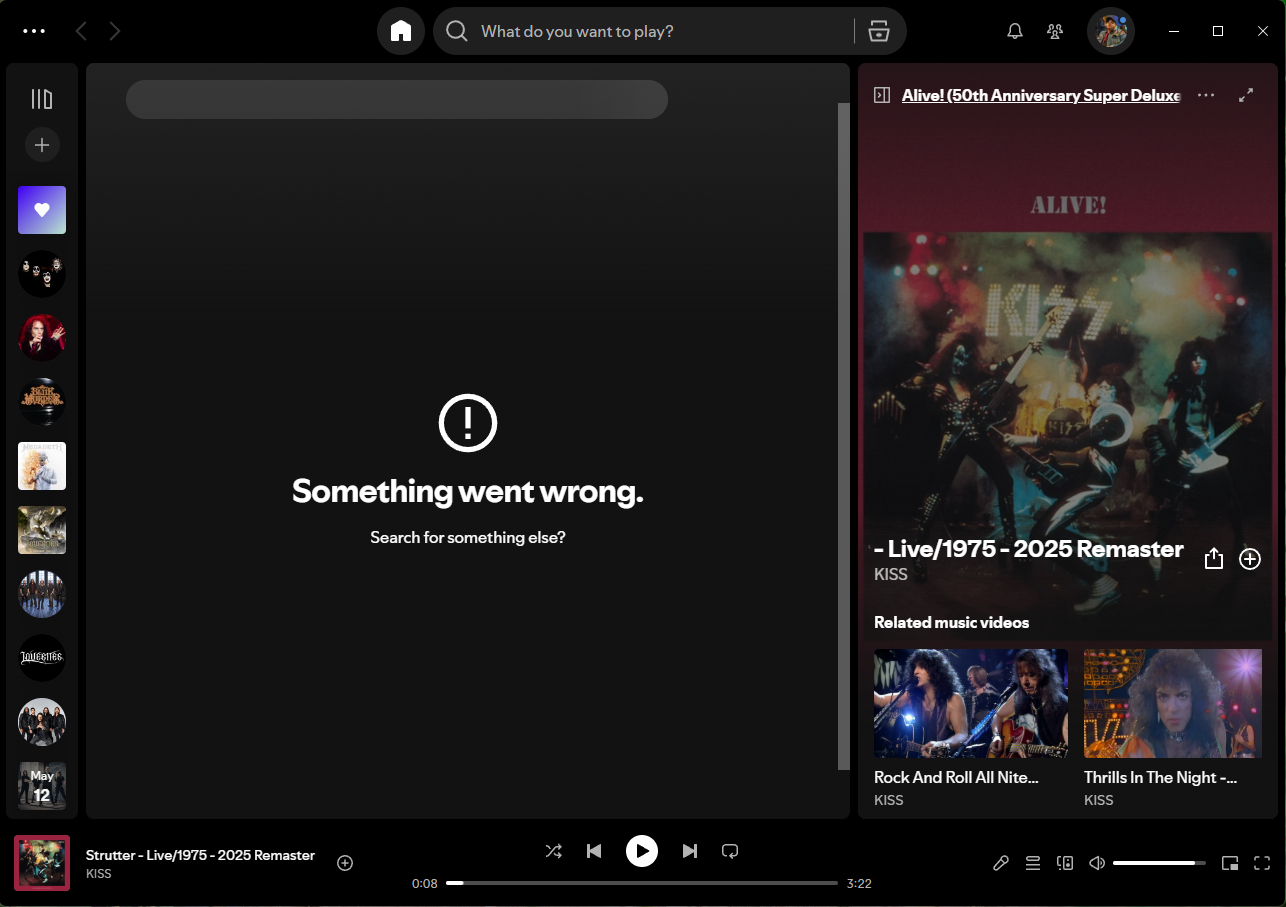The width and height of the screenshot is (1286, 907).
Task: Add Strutter to a playlist
Action: [345, 862]
